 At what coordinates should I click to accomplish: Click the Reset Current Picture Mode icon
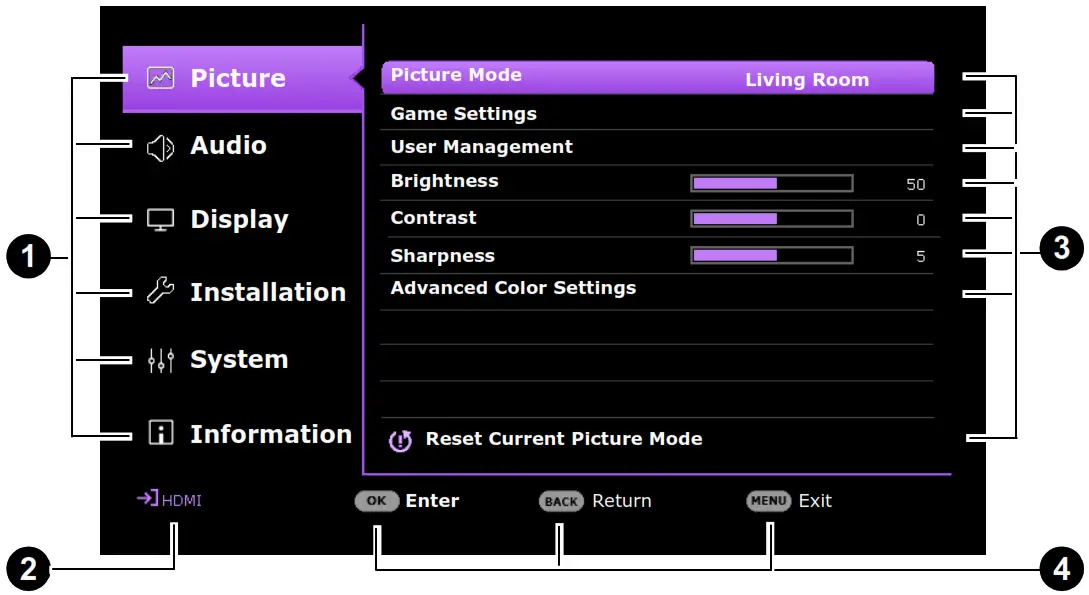(x=399, y=439)
